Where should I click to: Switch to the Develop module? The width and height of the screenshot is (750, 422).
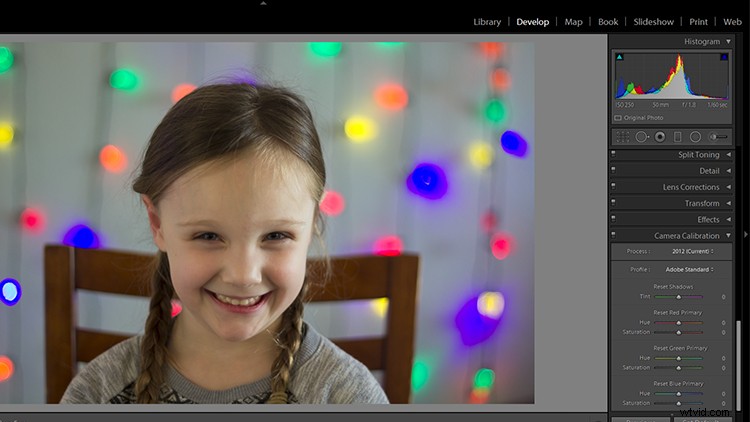click(532, 22)
